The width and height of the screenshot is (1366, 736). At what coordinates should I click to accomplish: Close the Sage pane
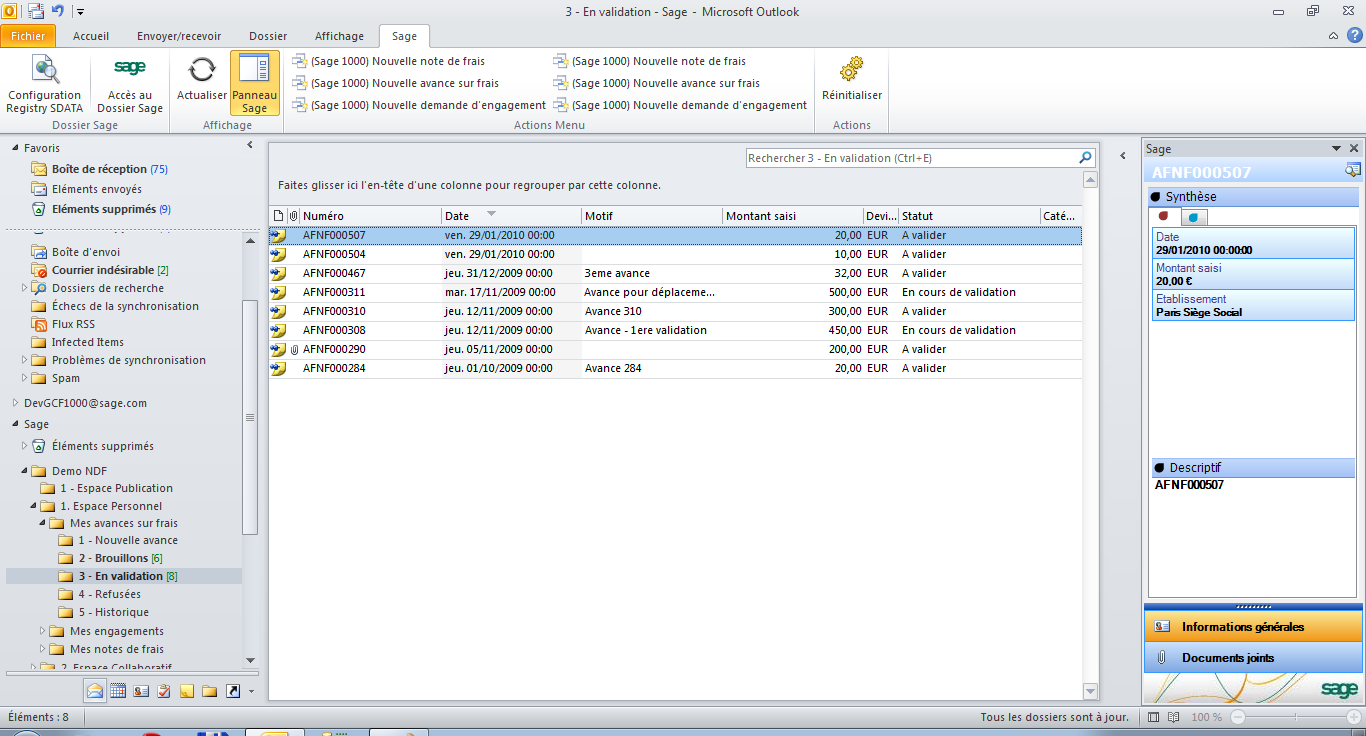click(1354, 148)
